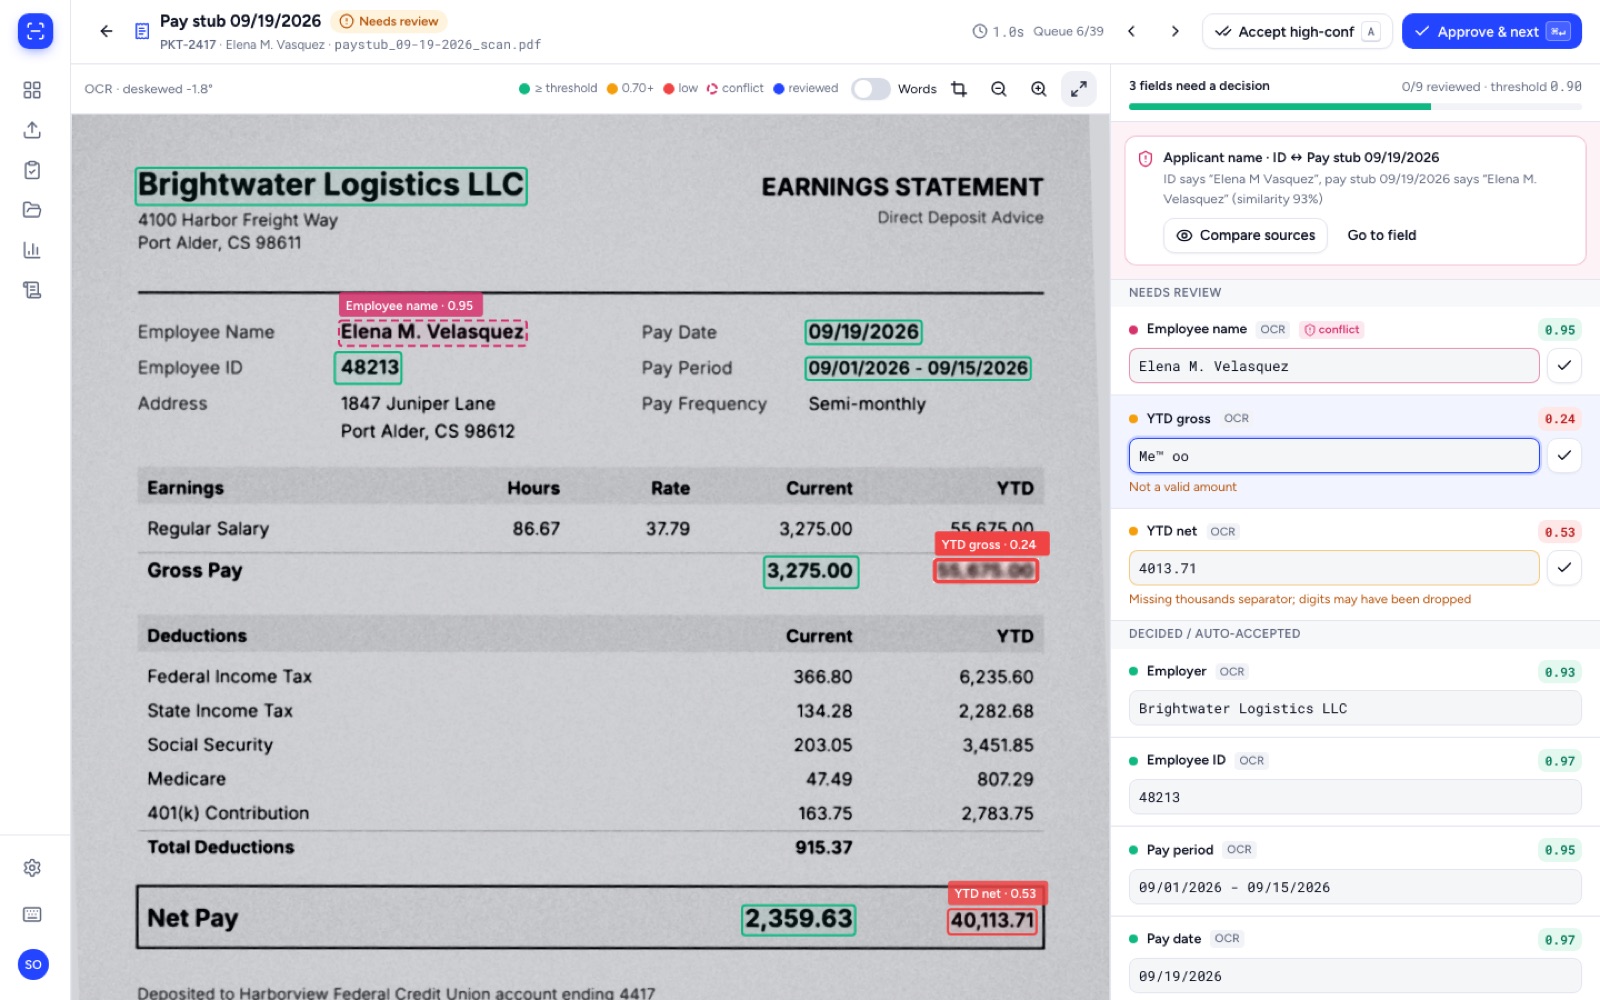Click Go to field link
This screenshot has width=1600, height=1000.
(x=1381, y=235)
